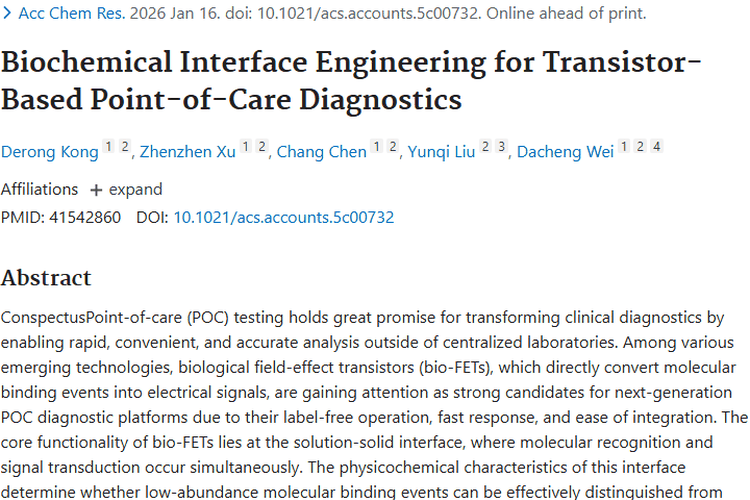Expand the Affiliations list
The height and width of the screenshot is (500, 750).
point(125,189)
